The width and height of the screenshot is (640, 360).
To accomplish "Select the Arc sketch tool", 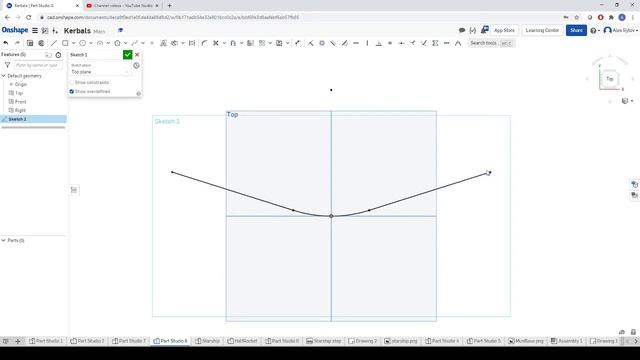I will pos(100,43).
